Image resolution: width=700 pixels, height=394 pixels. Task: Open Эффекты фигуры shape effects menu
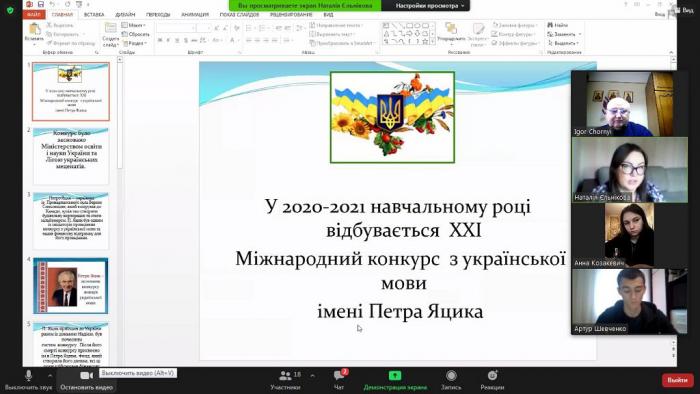coord(515,43)
